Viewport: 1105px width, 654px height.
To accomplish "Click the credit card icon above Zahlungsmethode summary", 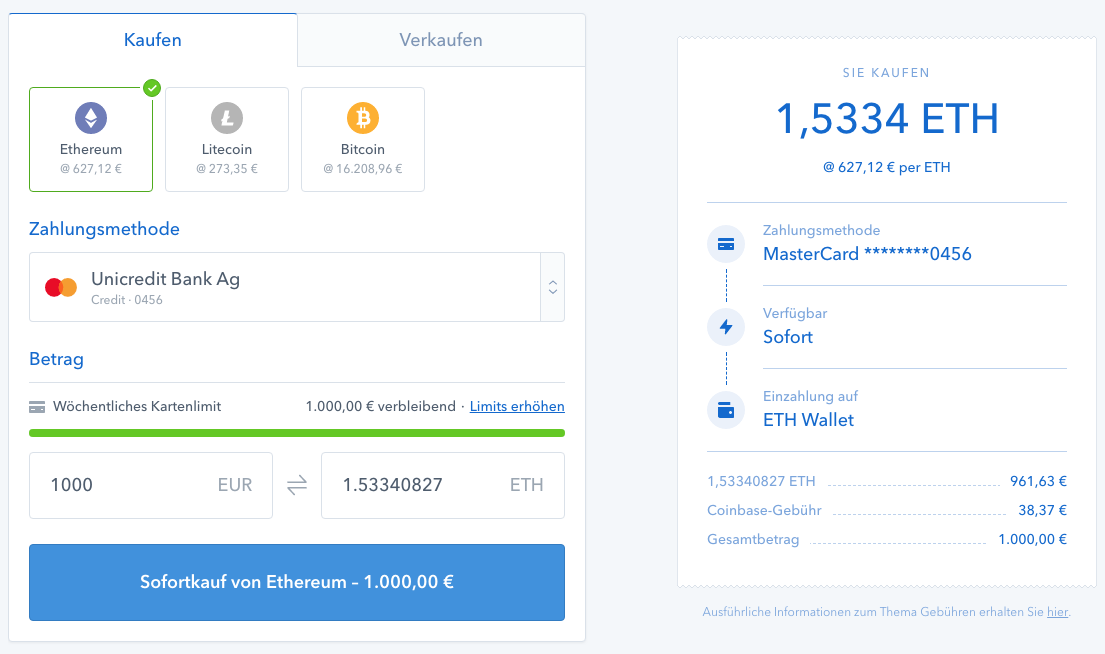I will pos(725,243).
